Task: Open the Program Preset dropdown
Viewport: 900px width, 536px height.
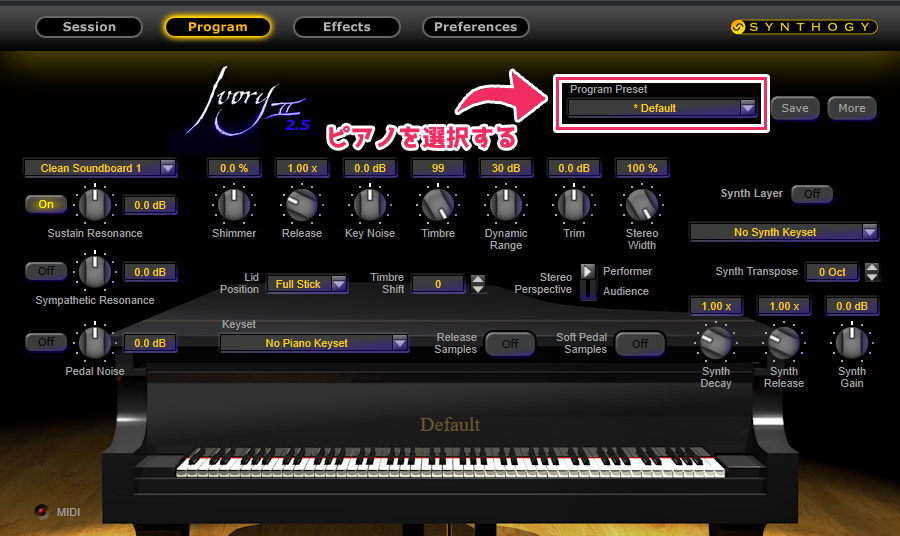Action: [x=662, y=108]
